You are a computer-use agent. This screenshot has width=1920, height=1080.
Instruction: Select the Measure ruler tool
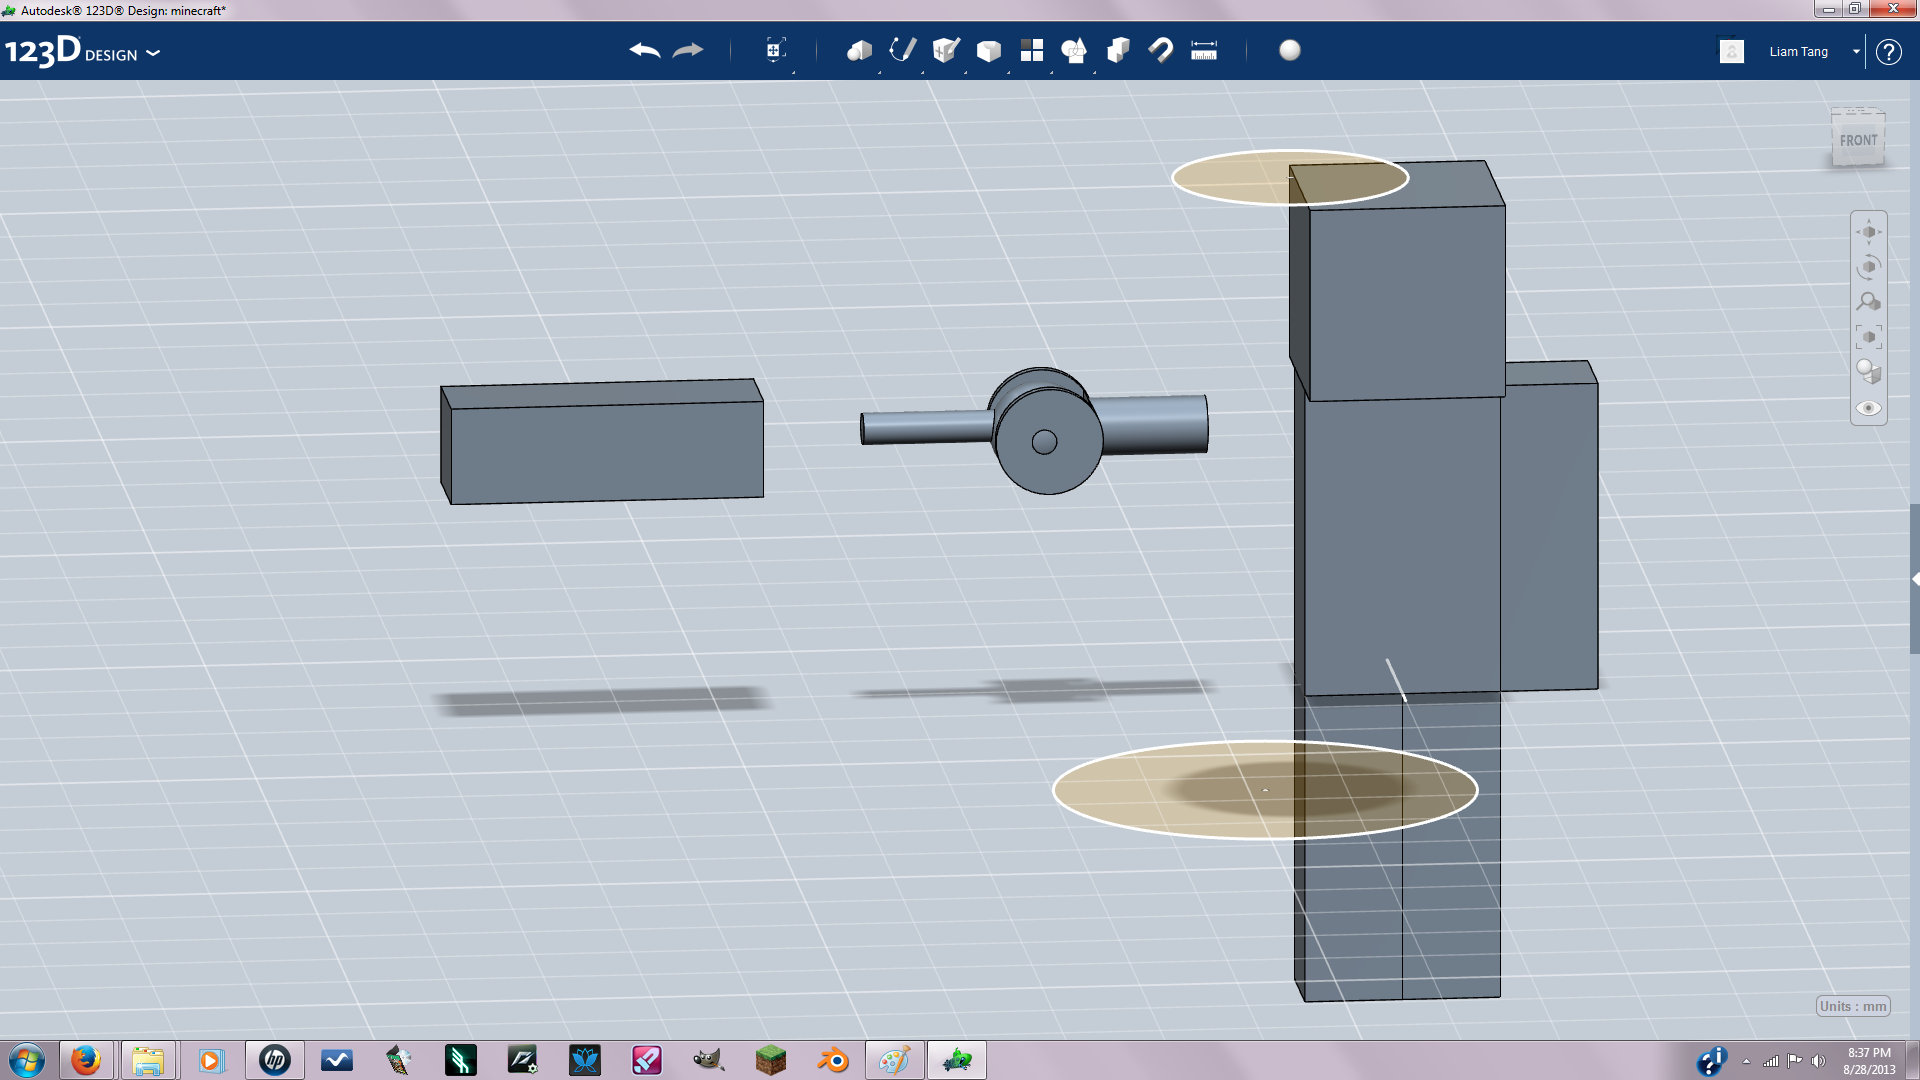[1204, 50]
